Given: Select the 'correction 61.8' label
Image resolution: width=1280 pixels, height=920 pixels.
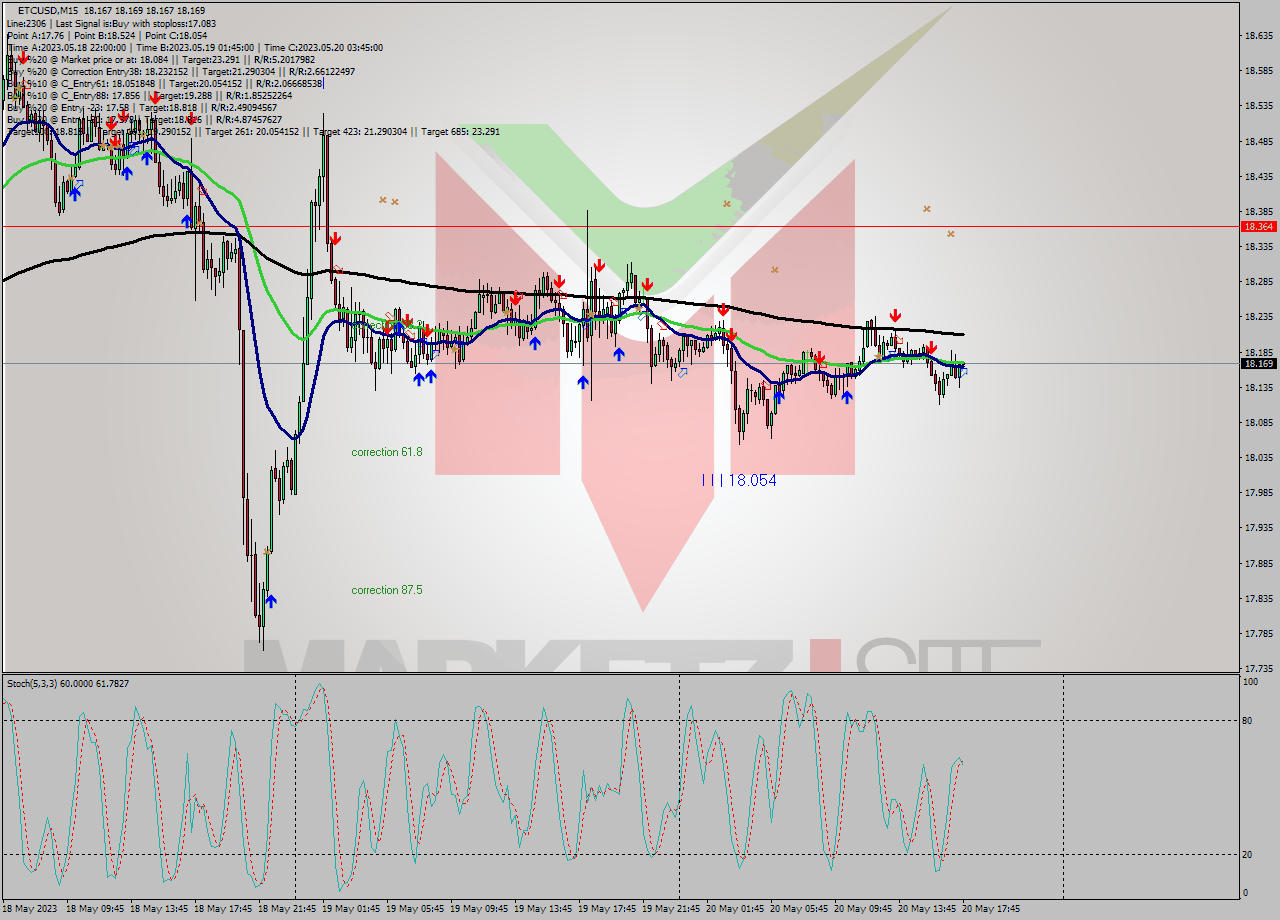Looking at the screenshot, I should click(387, 452).
